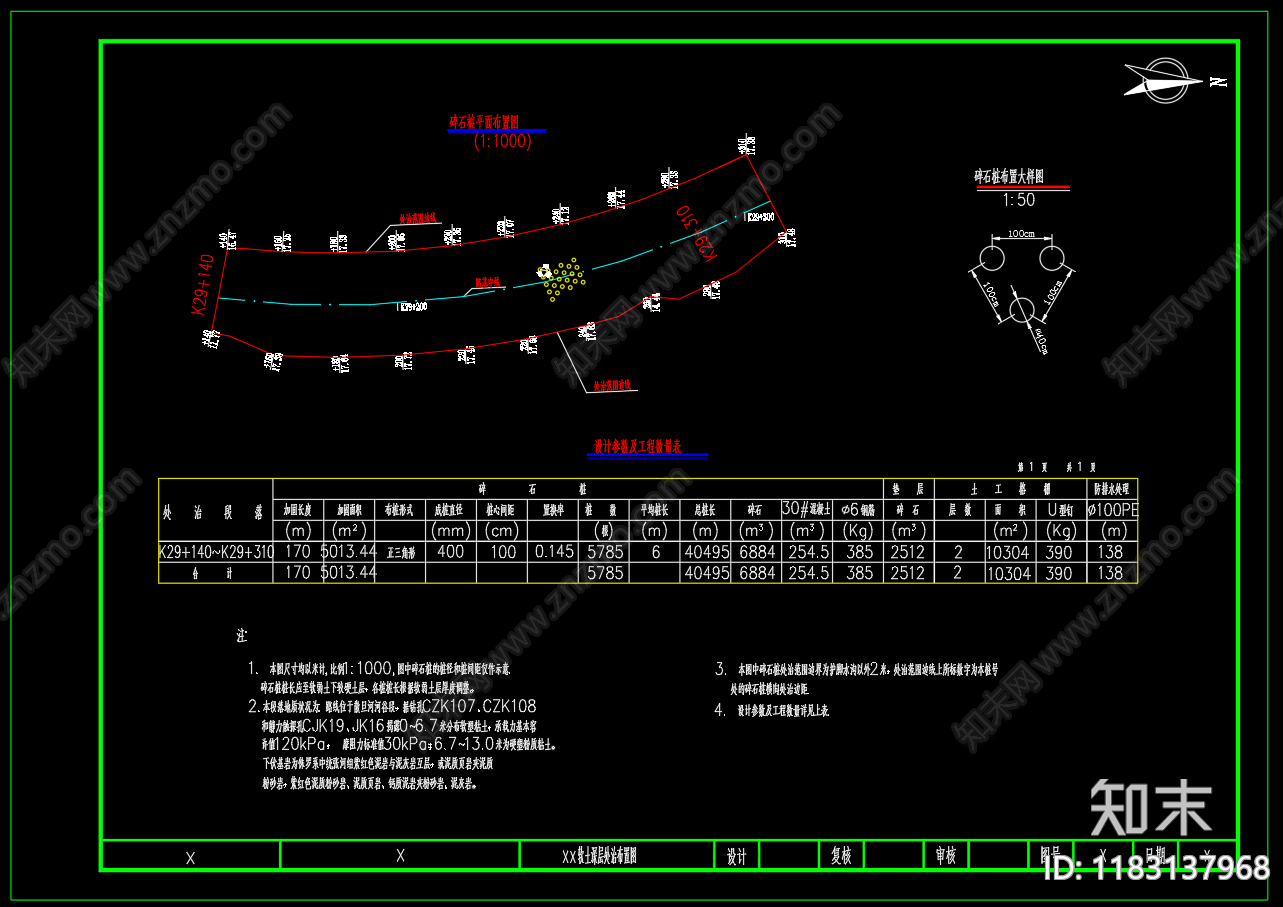Image resolution: width=1283 pixels, height=907 pixels.
Task: Select the page indicator '第1页 共1页'
Action: [1056, 467]
